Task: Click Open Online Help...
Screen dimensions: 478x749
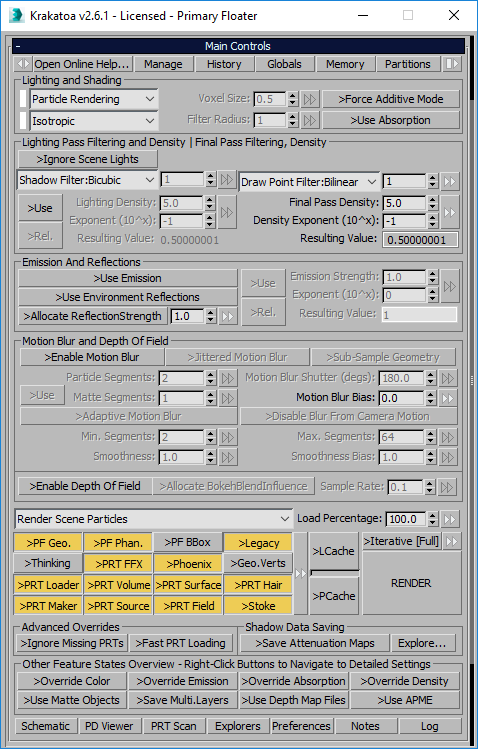Action: pyautogui.click(x=82, y=64)
